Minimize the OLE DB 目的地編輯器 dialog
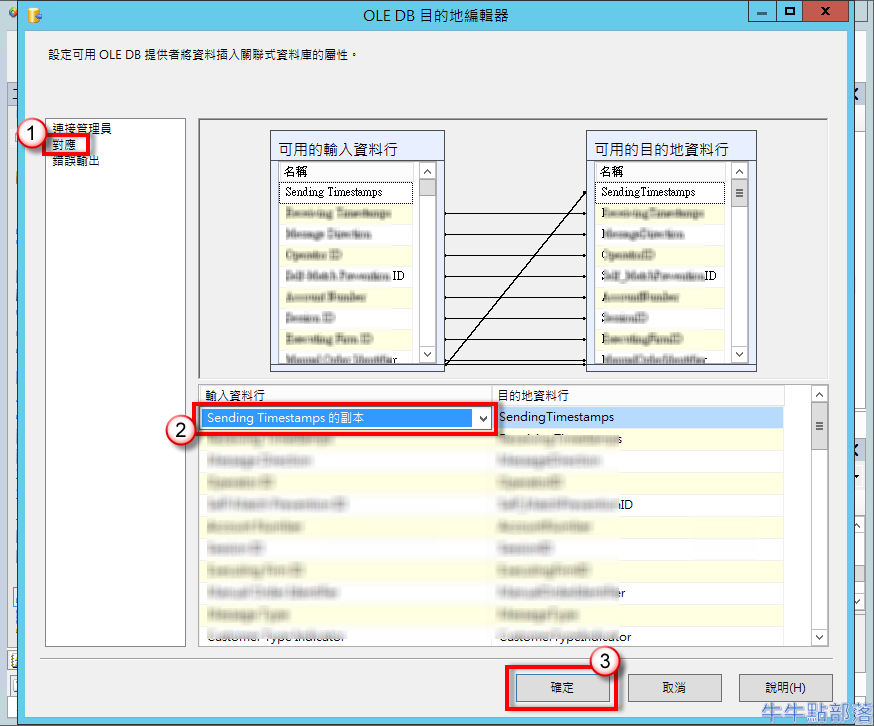 [x=762, y=12]
